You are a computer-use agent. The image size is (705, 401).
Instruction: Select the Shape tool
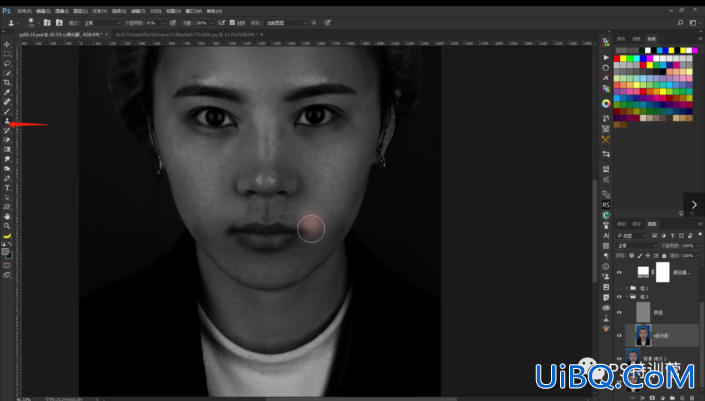click(7, 207)
